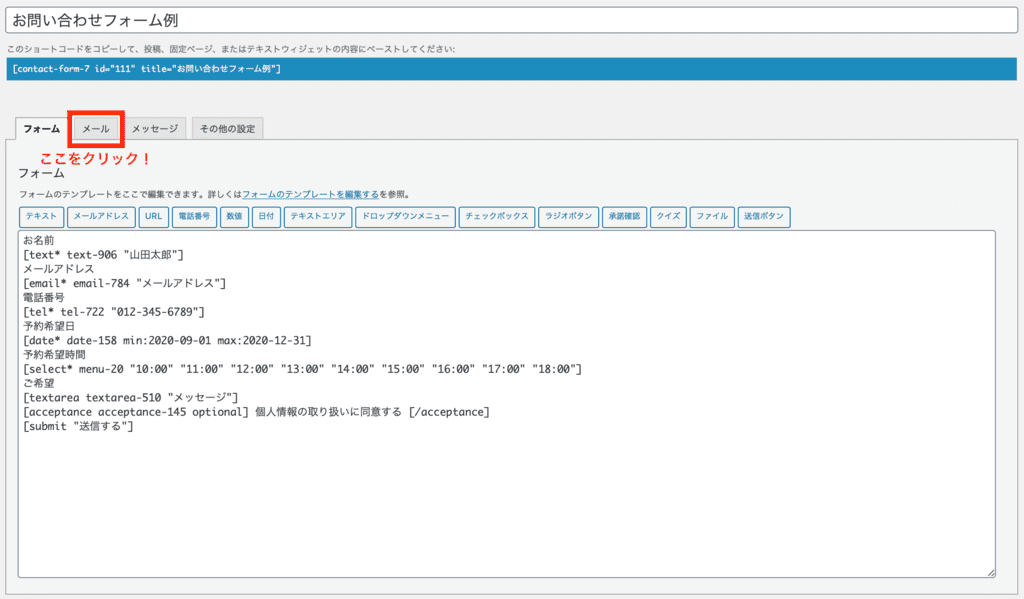1024x599 pixels.
Task: Open the その他の設定 tab
Action: 227,128
